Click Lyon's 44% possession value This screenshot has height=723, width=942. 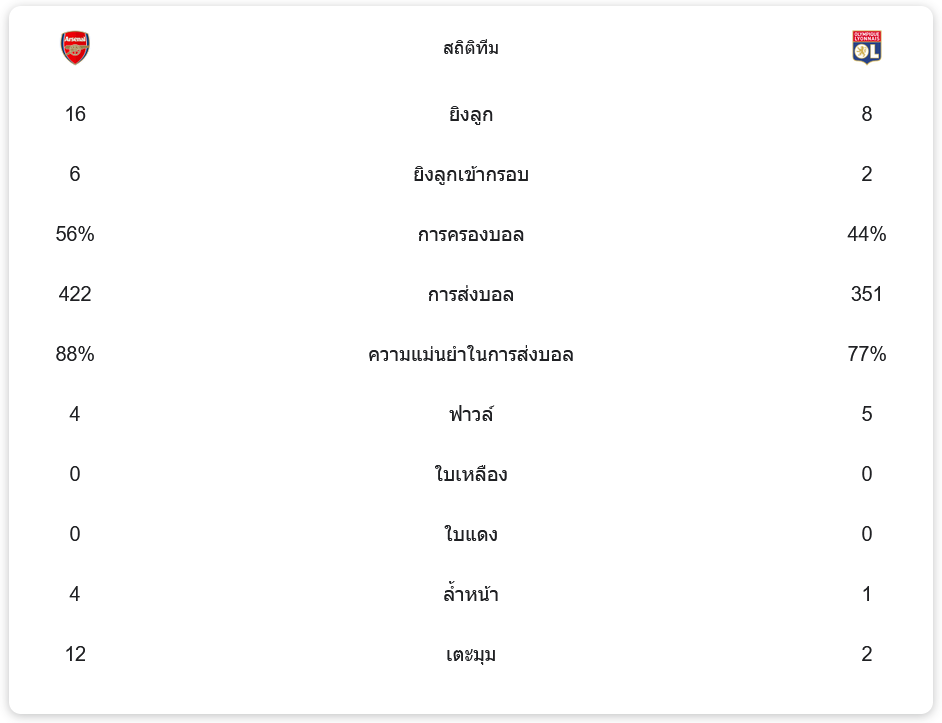866,234
